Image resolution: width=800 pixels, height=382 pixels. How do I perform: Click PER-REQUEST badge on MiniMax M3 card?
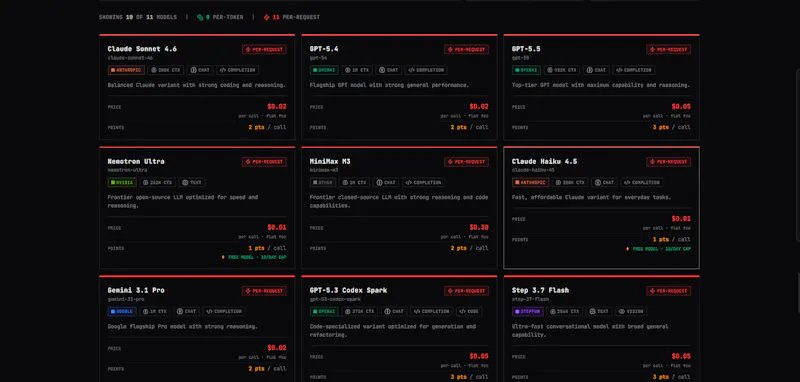[x=466, y=162]
